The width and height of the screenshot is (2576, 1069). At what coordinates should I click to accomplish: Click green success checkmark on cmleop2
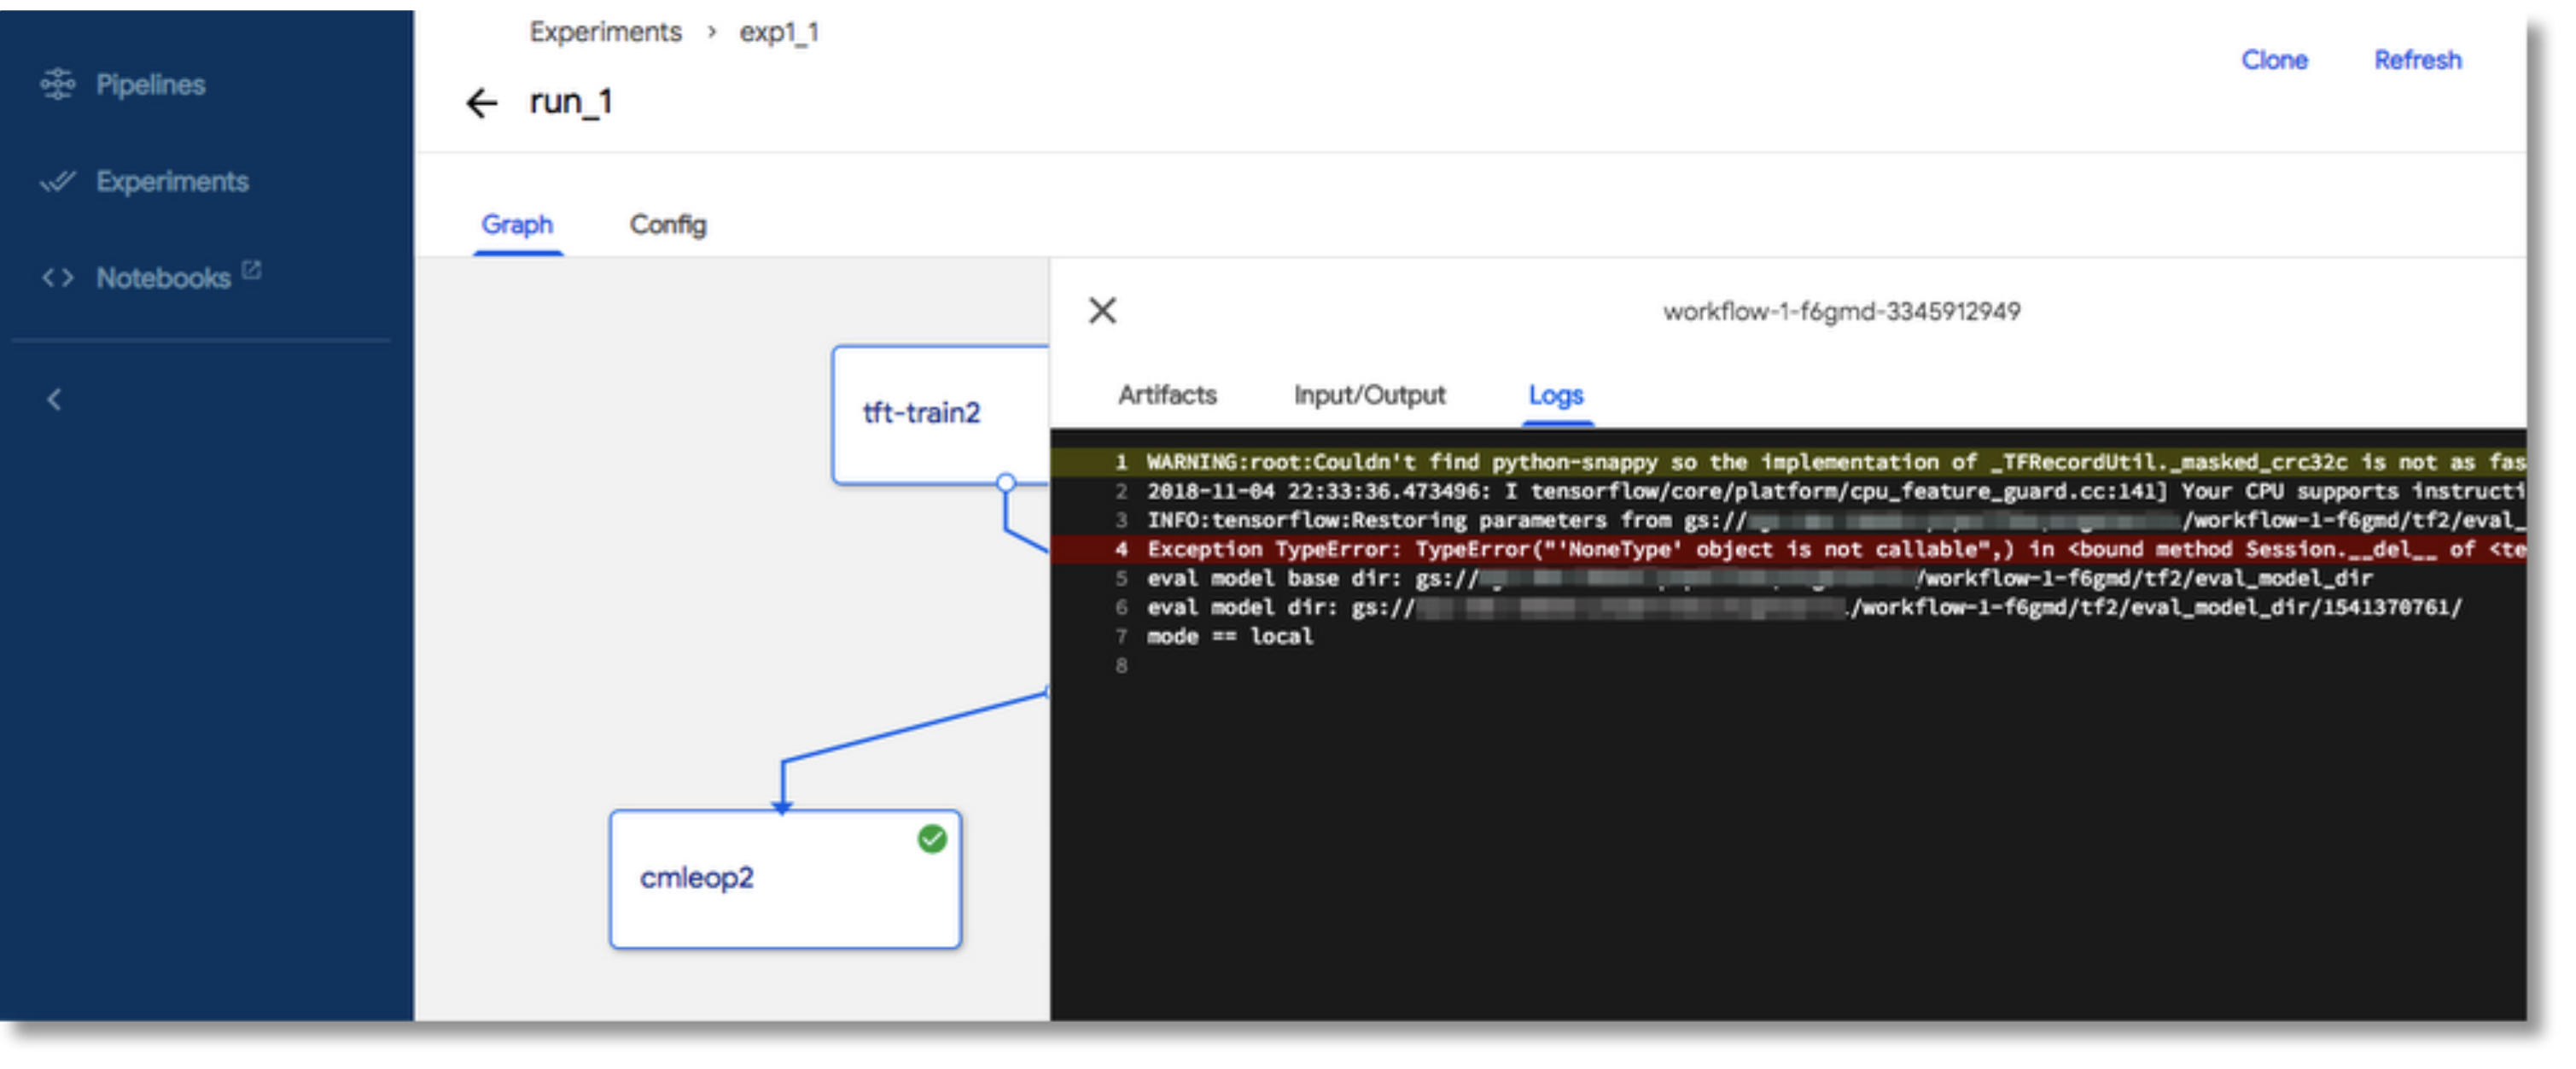coord(932,839)
